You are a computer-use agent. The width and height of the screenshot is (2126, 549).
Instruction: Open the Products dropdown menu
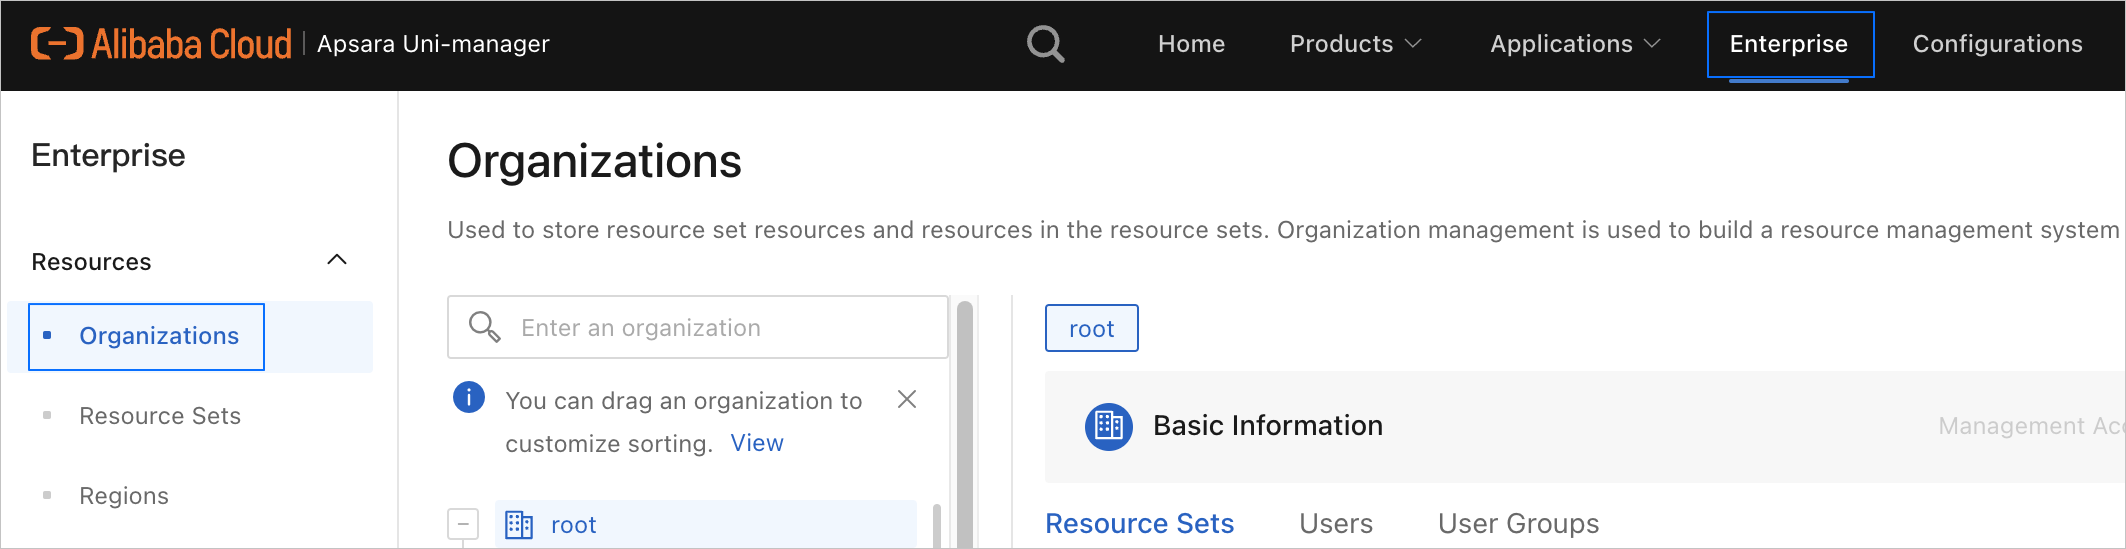1355,44
